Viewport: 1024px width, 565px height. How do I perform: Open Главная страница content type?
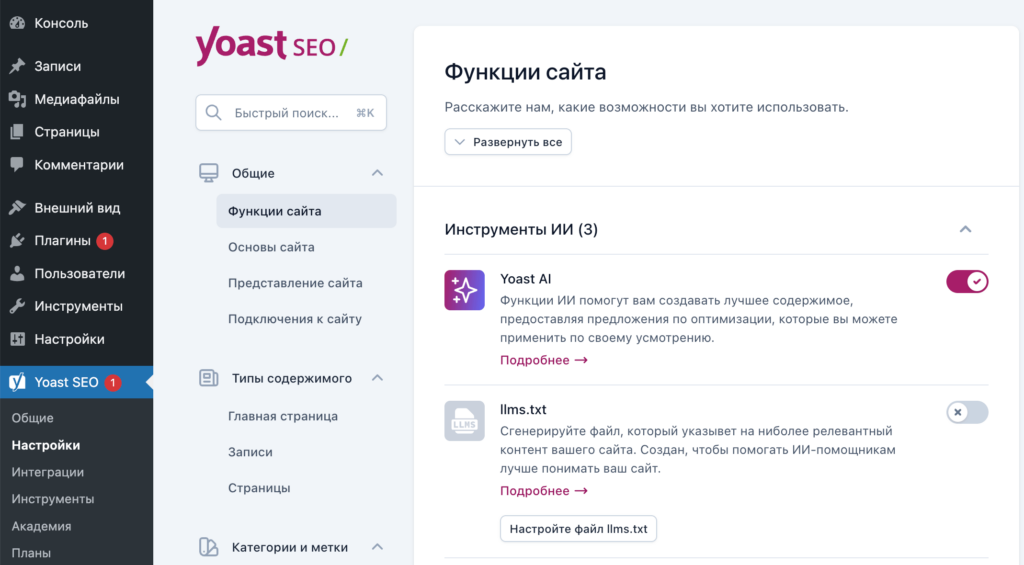[283, 416]
